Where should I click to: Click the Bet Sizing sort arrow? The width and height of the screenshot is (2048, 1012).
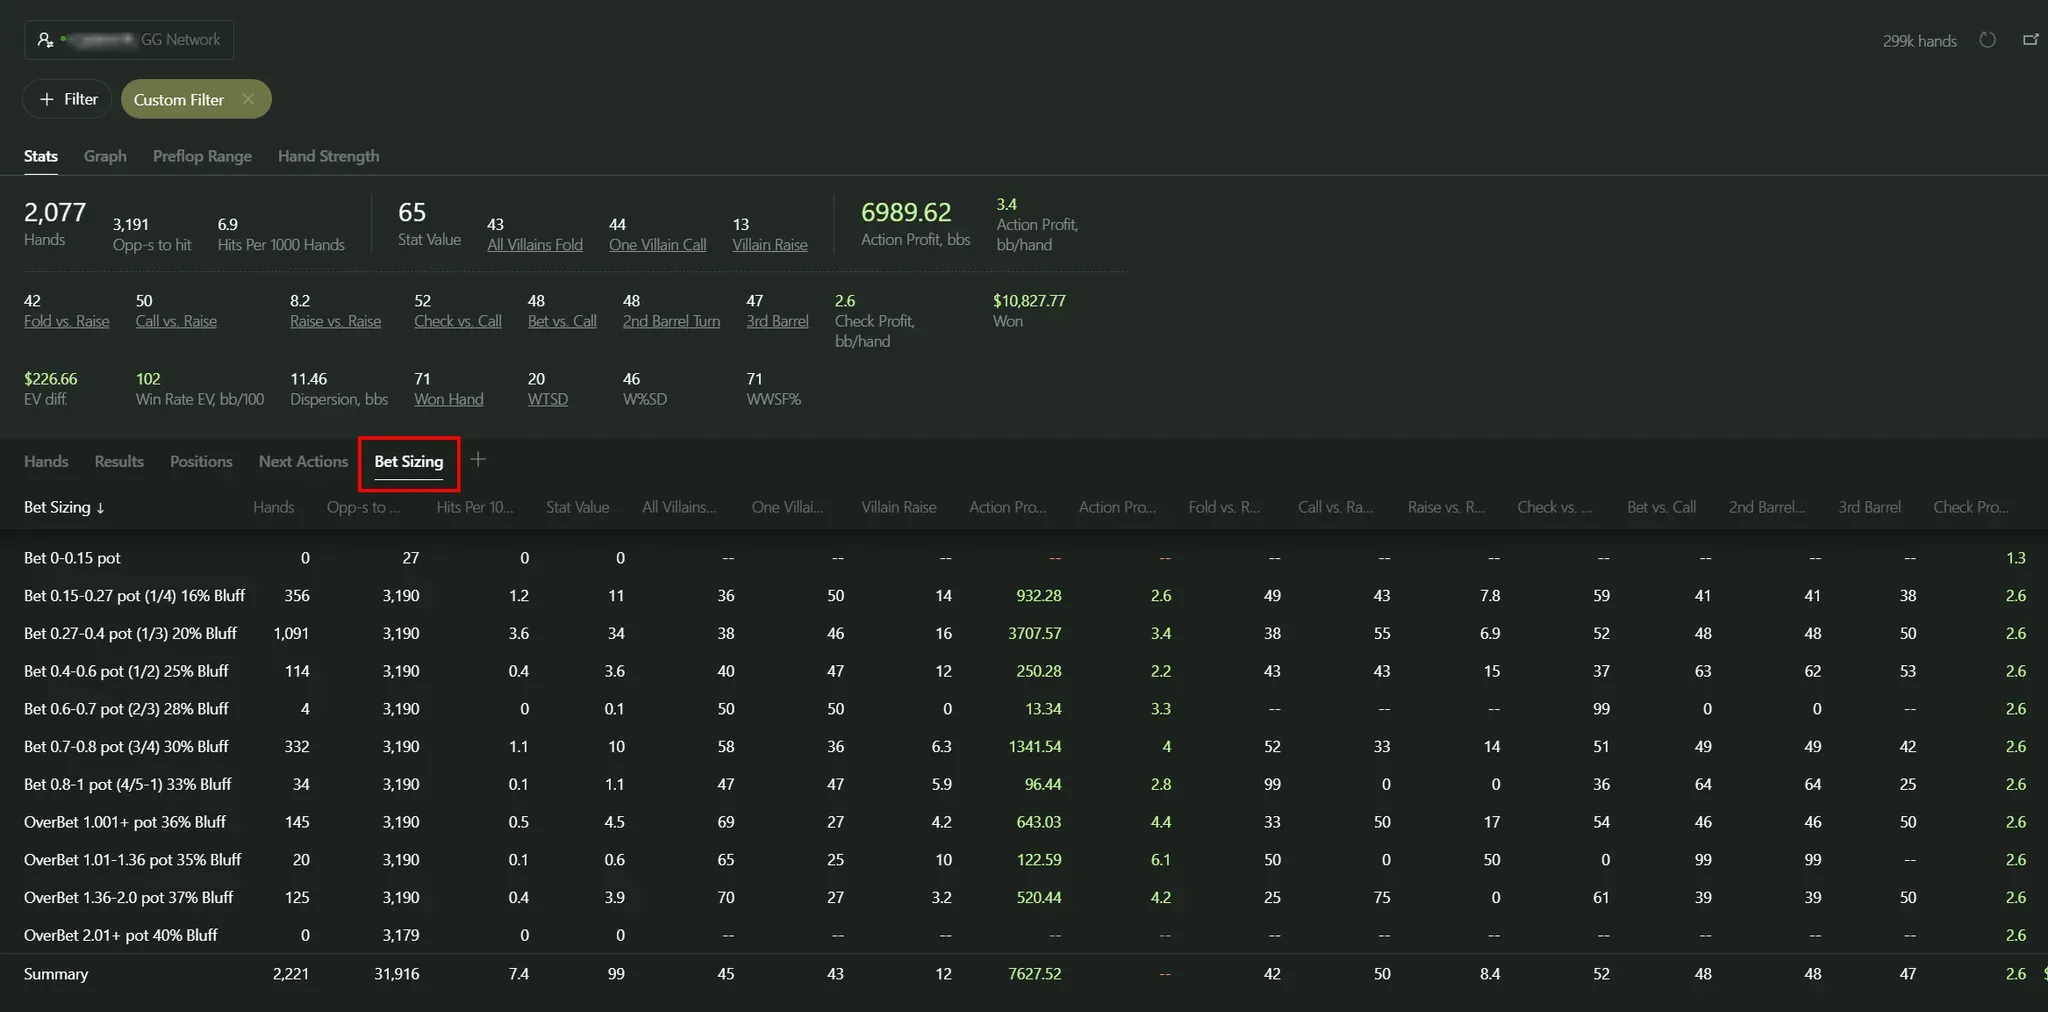[x=100, y=508]
